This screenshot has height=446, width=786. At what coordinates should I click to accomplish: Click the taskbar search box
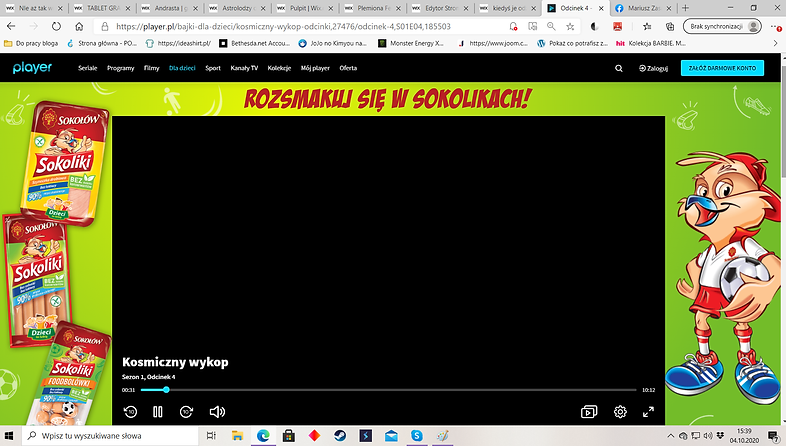[x=110, y=436]
